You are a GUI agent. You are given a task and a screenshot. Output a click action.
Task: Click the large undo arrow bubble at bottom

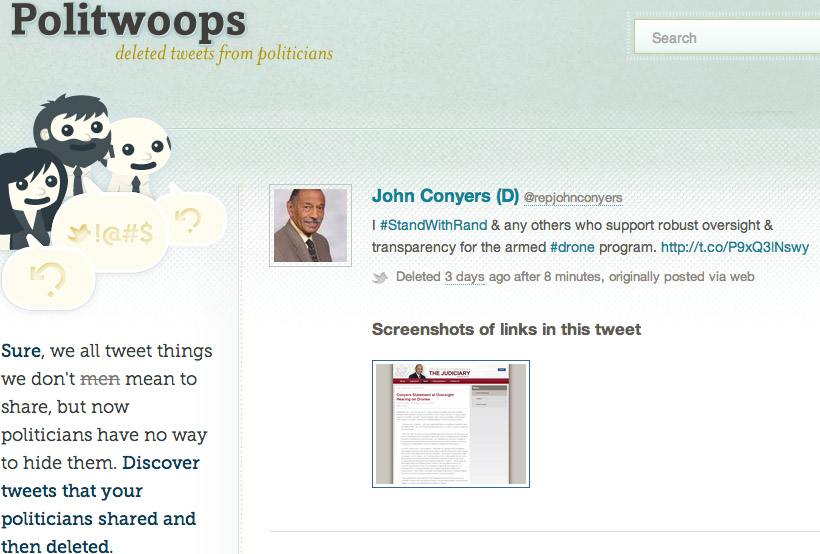[x=48, y=279]
